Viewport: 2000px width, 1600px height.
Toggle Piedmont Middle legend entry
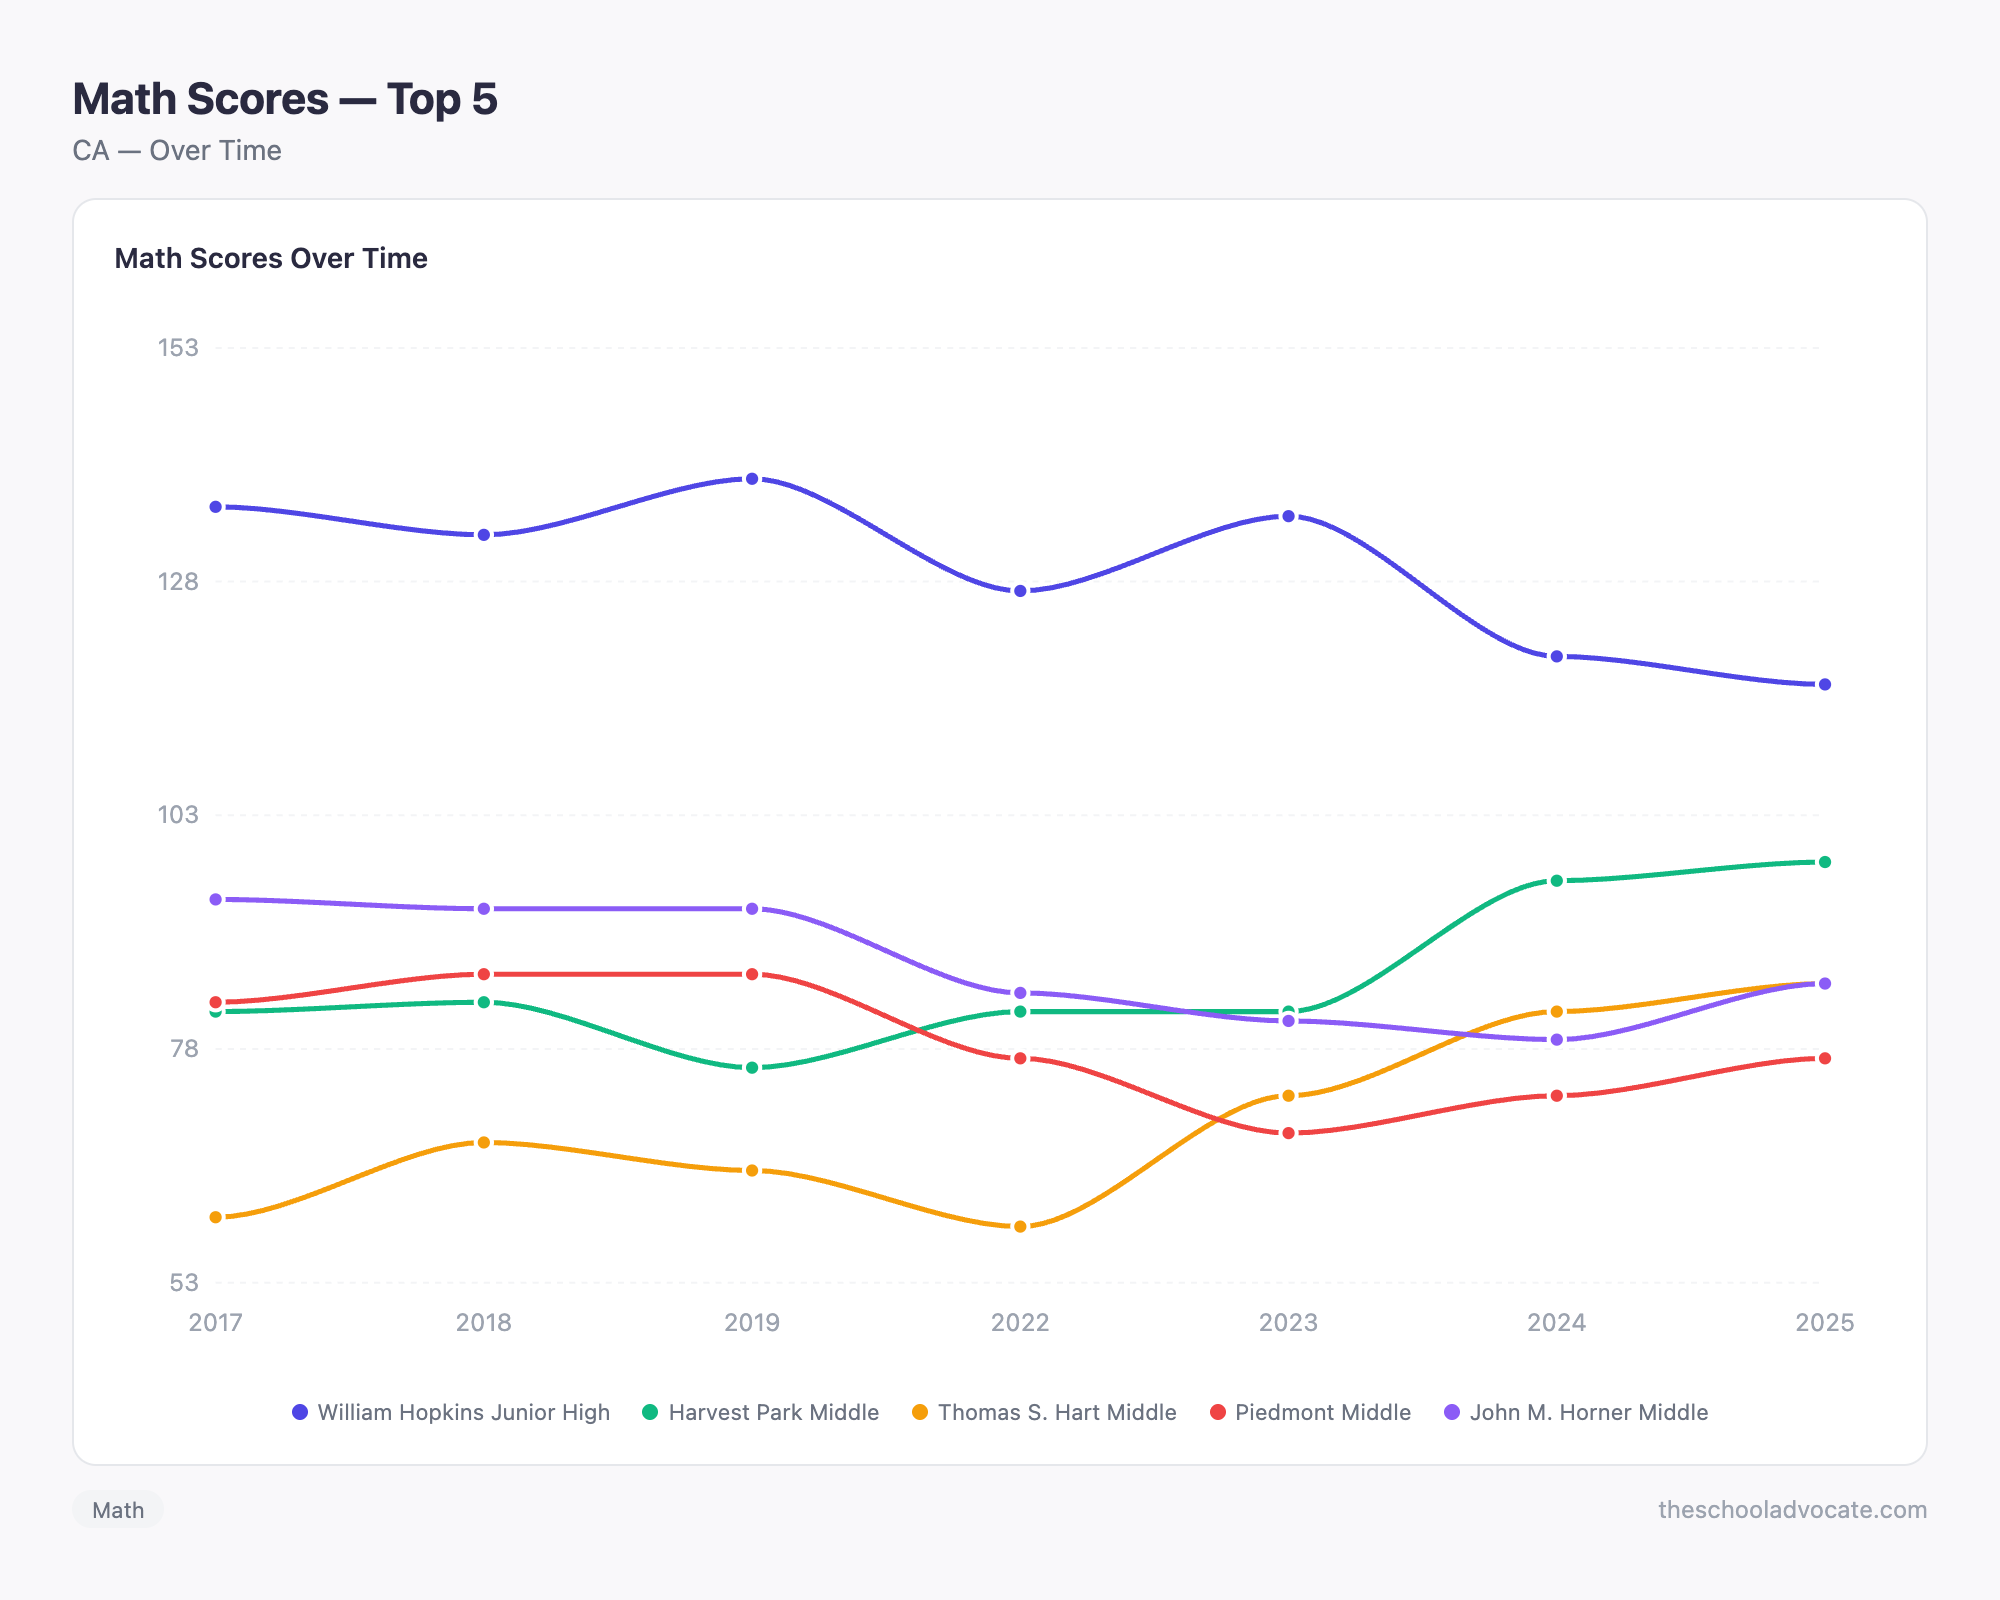pyautogui.click(x=1310, y=1412)
